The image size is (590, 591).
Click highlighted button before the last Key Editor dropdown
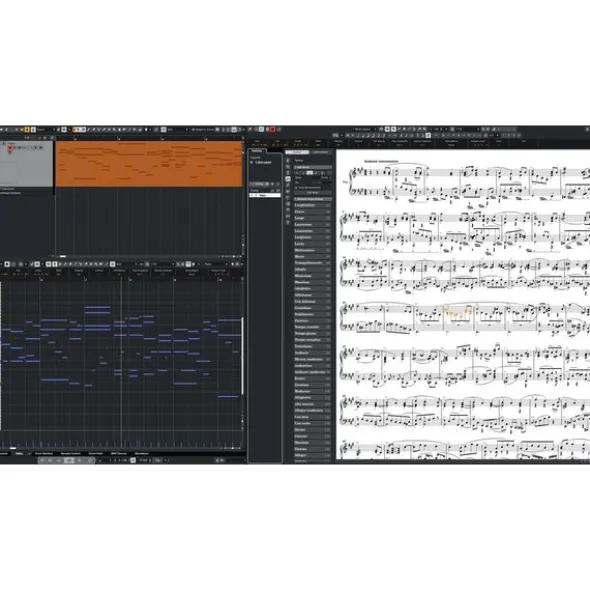coord(188,264)
